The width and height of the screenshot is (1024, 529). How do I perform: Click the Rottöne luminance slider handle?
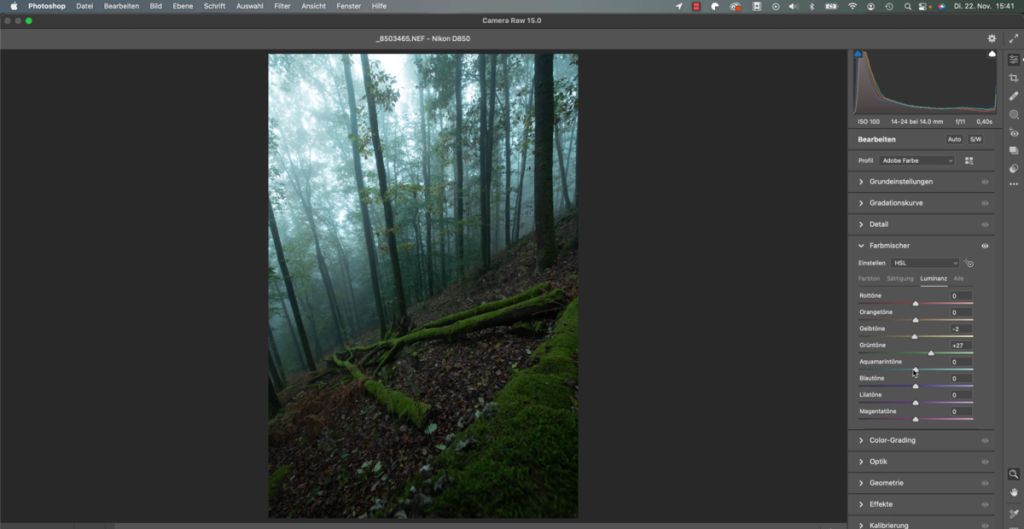tap(916, 304)
